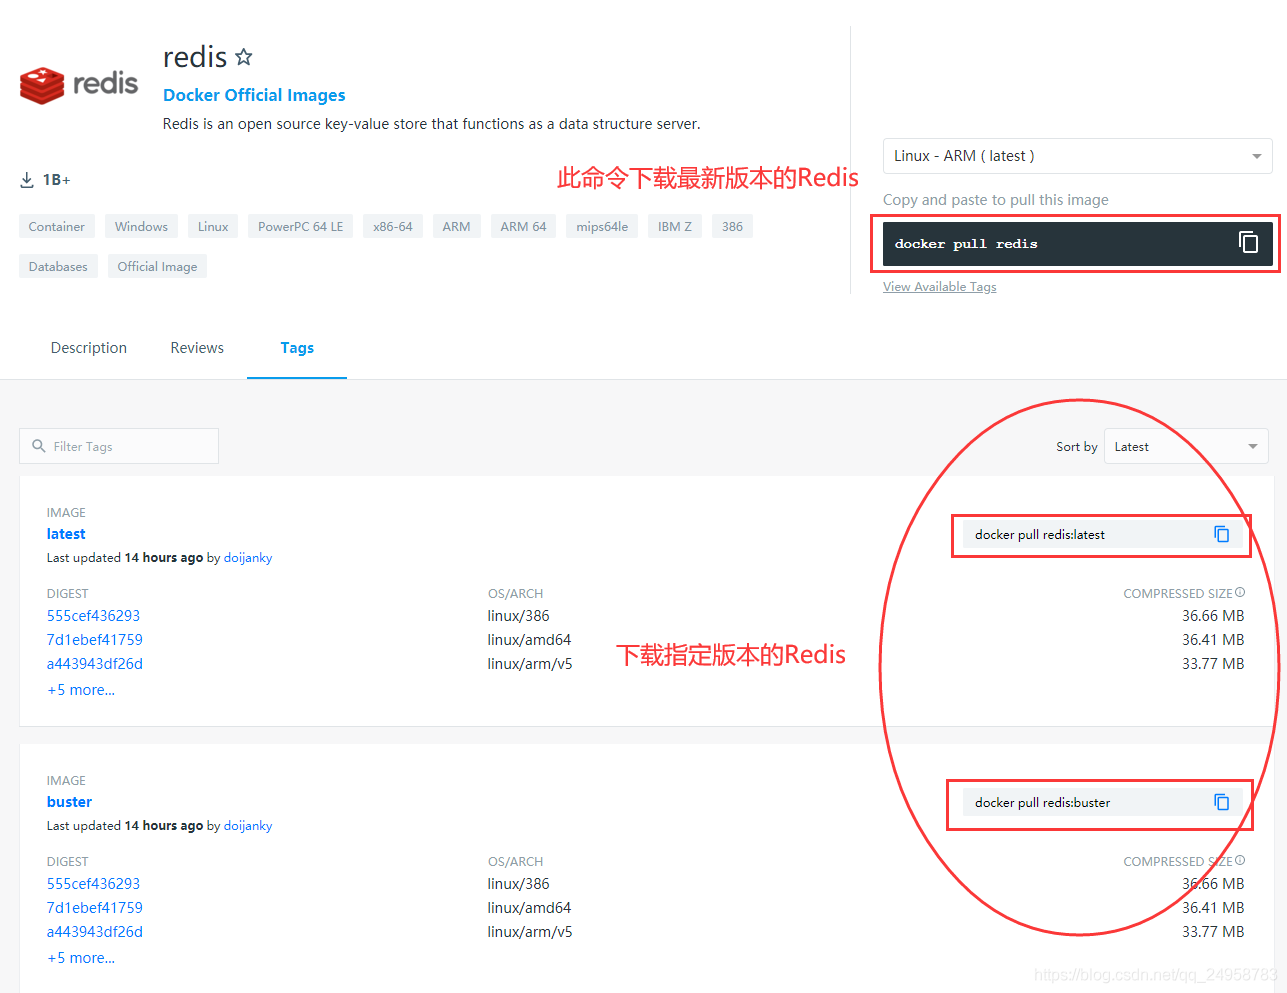Viewport: 1287px width, 993px height.
Task: Open digest a443943df26d under buster
Action: (94, 932)
